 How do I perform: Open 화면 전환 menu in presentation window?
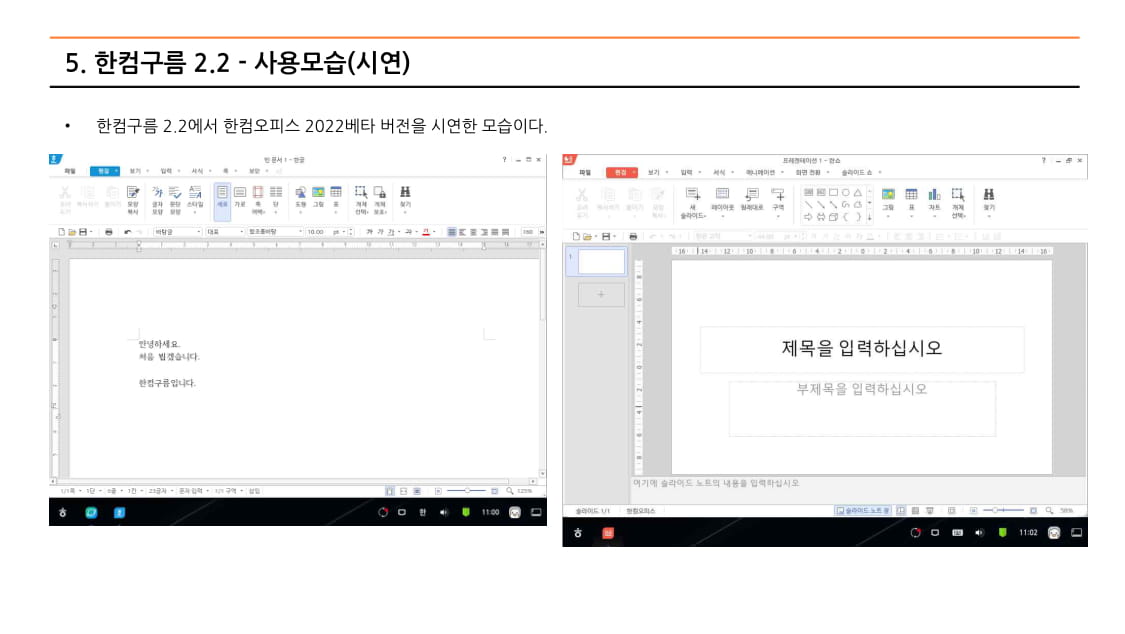tap(808, 172)
